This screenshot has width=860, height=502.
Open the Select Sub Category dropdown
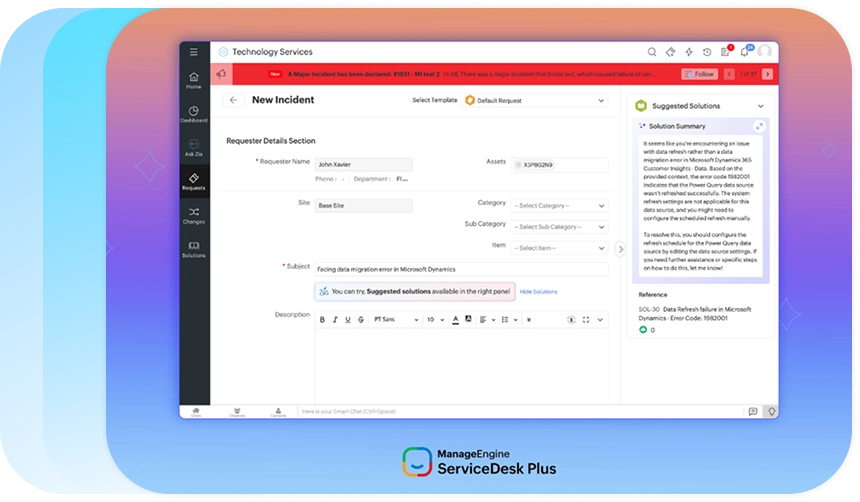[559, 227]
